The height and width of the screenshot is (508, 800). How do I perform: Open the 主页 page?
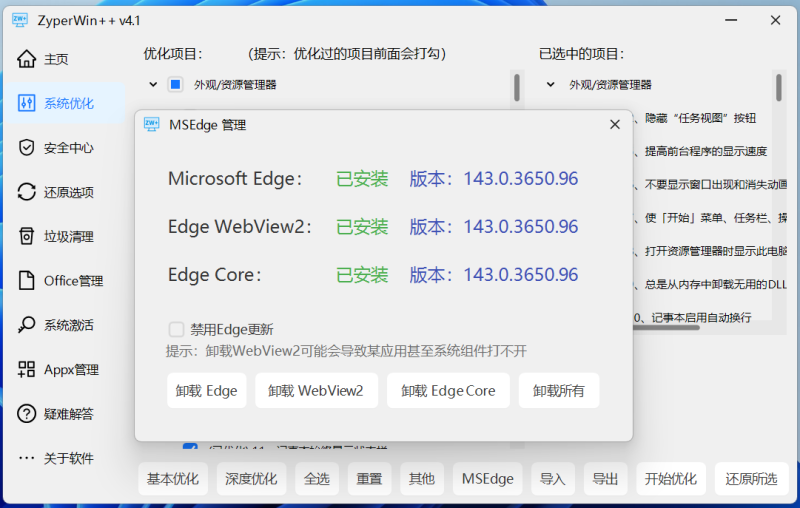(x=65, y=59)
